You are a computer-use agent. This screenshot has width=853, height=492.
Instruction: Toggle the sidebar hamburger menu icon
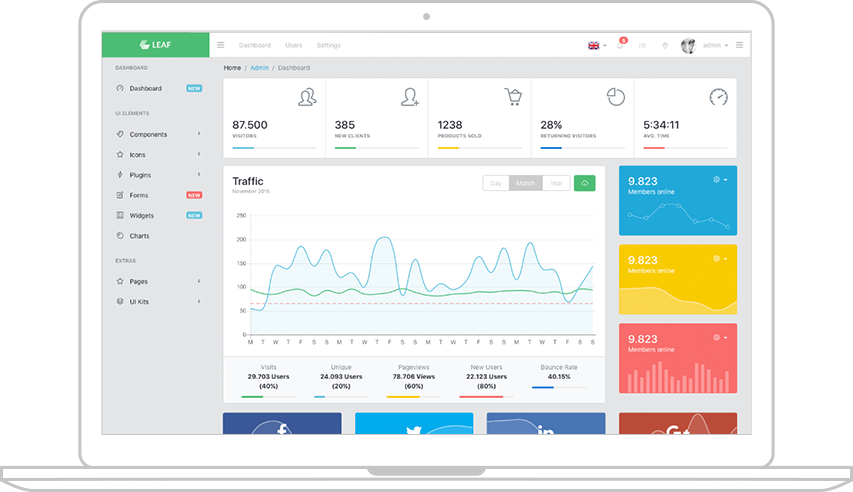click(220, 45)
